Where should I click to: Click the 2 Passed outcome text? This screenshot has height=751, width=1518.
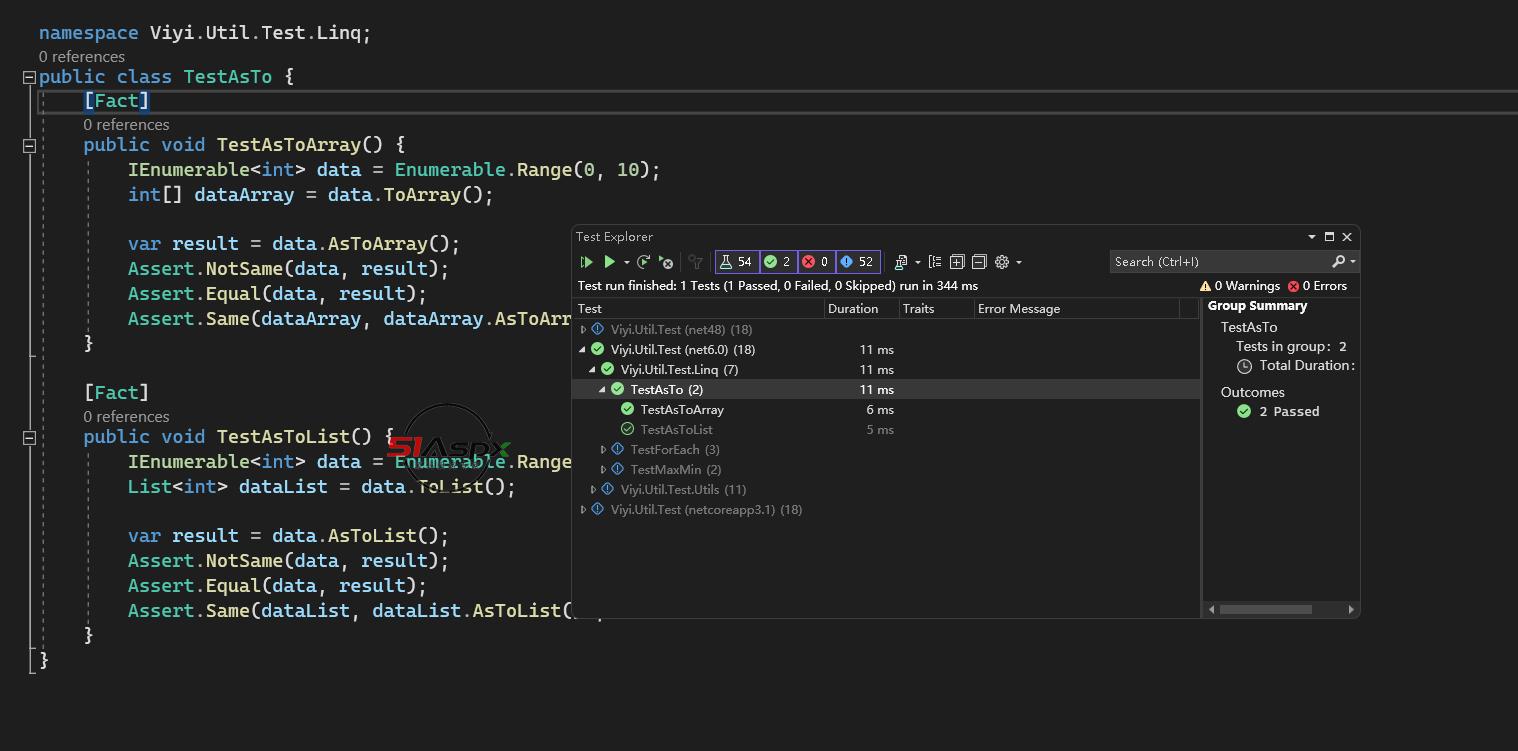tap(1289, 411)
